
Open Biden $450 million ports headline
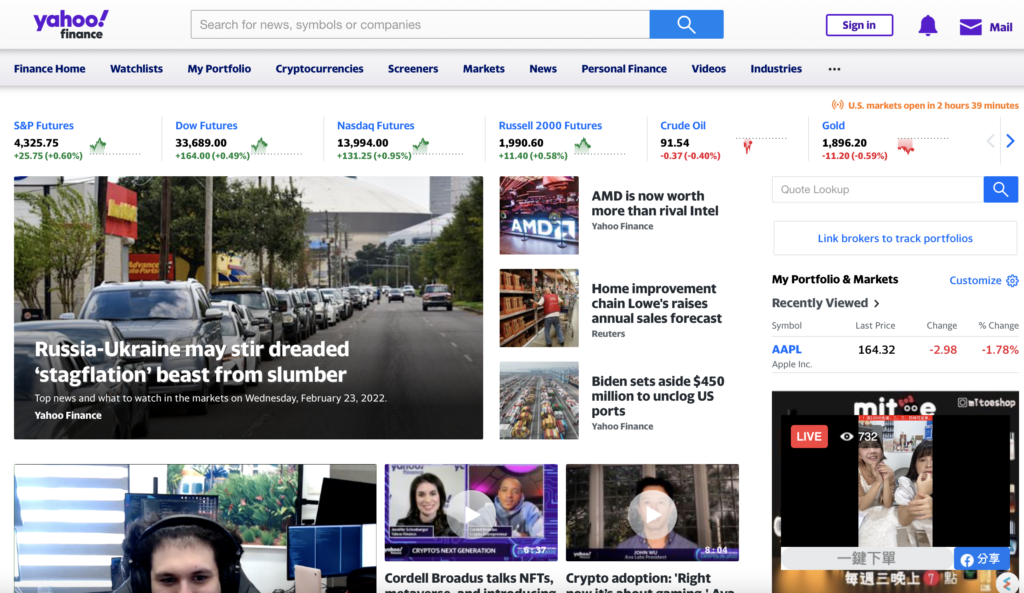tap(658, 396)
